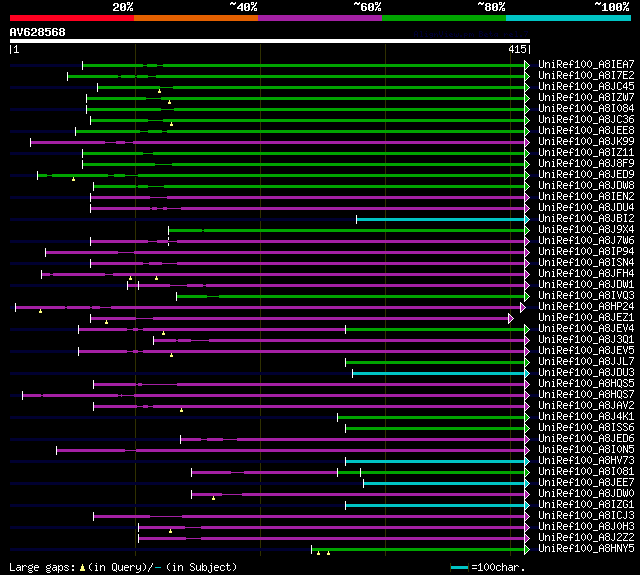The height and width of the screenshot is (575, 640).
Task: Click the UniRef100_A8JED9 label
Action: [586, 175]
